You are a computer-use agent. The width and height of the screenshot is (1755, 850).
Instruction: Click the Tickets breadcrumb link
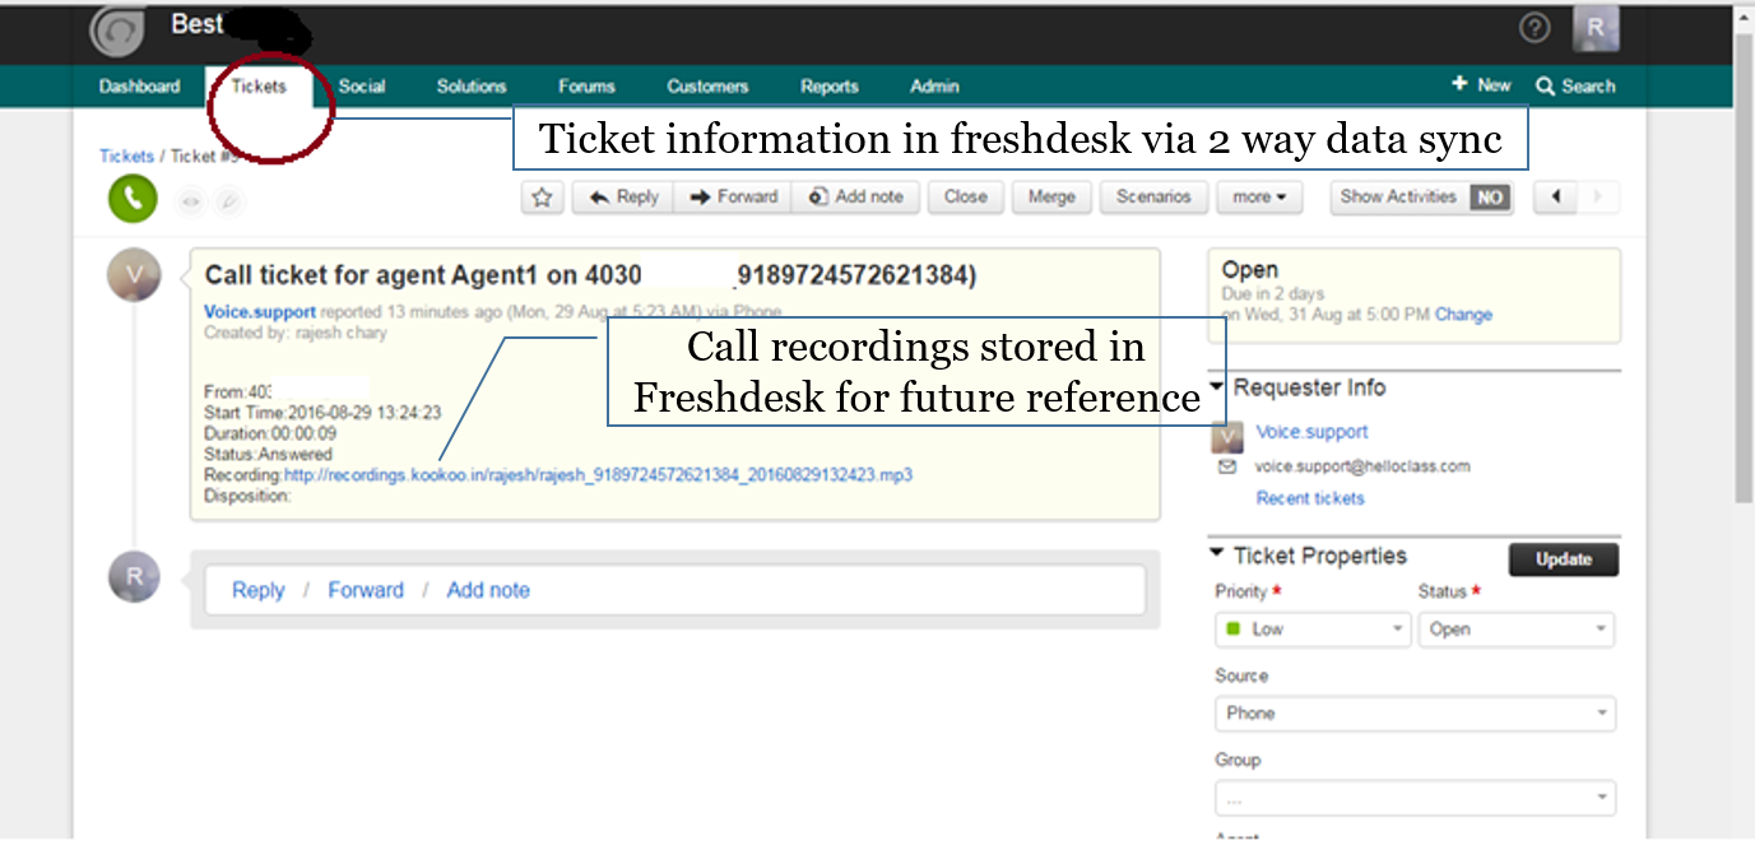coord(126,156)
